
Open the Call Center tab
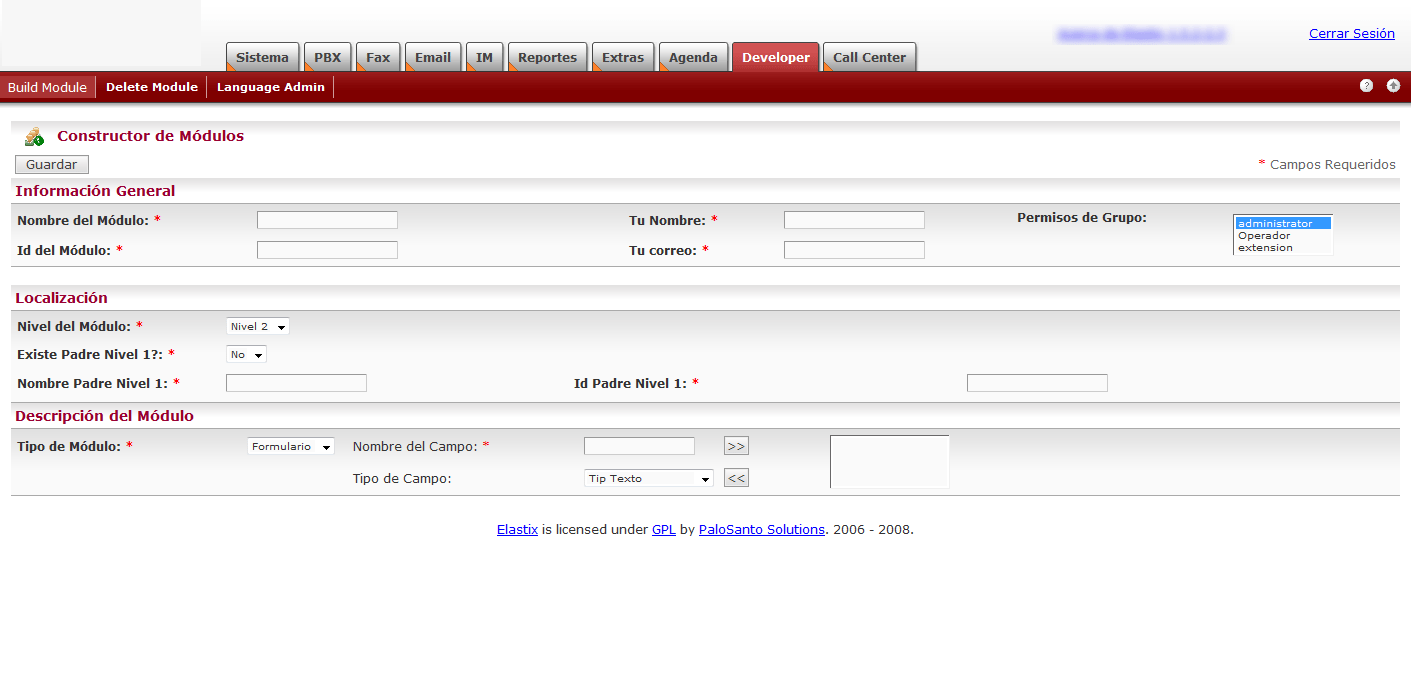[x=869, y=58]
